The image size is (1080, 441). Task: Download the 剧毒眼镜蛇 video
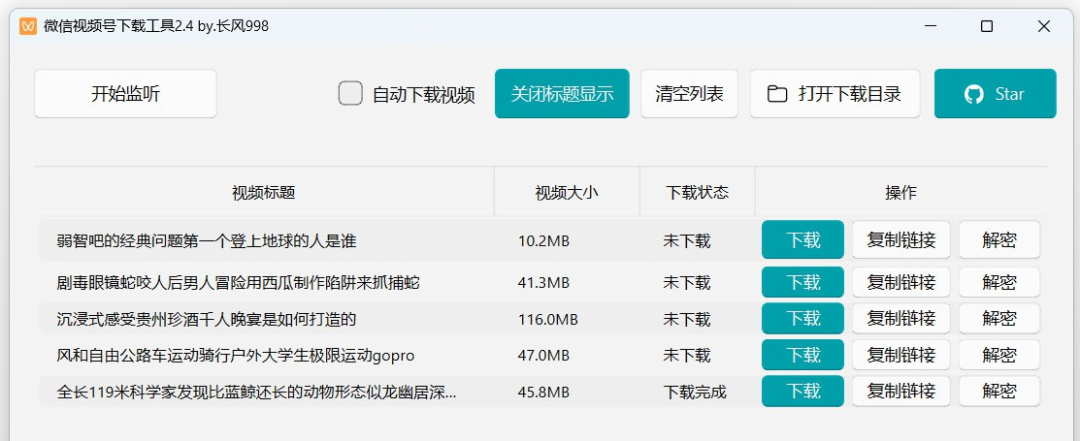[x=802, y=282]
